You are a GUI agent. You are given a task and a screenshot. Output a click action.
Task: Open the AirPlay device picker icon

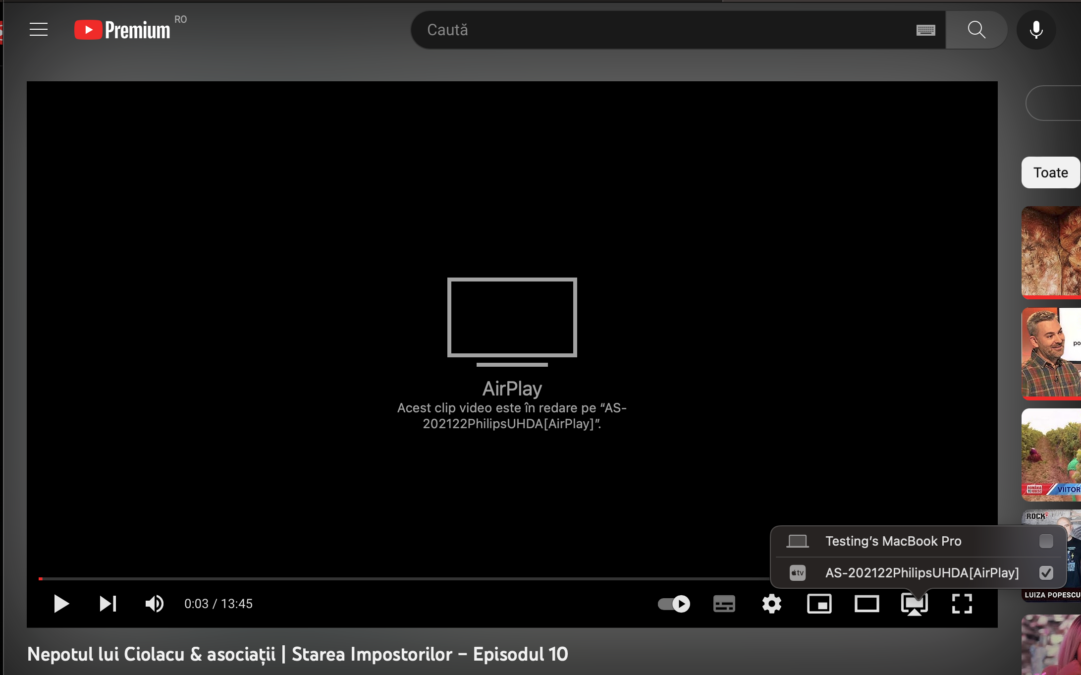pos(913,603)
